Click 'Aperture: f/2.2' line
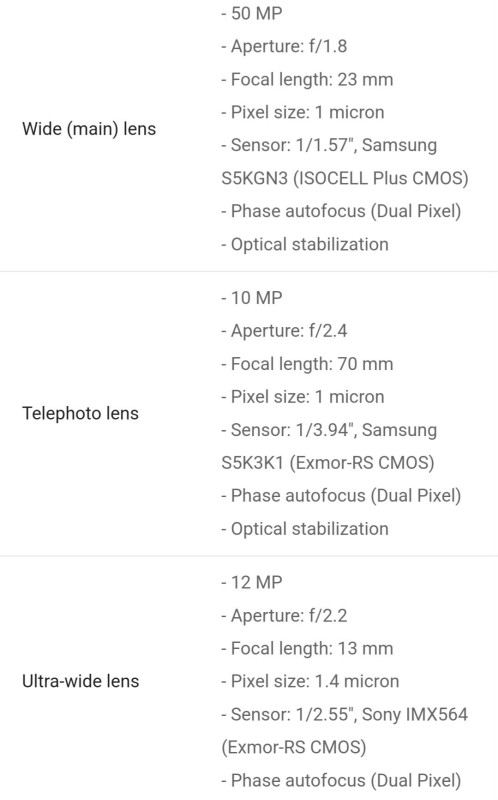498x800 pixels. [284, 616]
